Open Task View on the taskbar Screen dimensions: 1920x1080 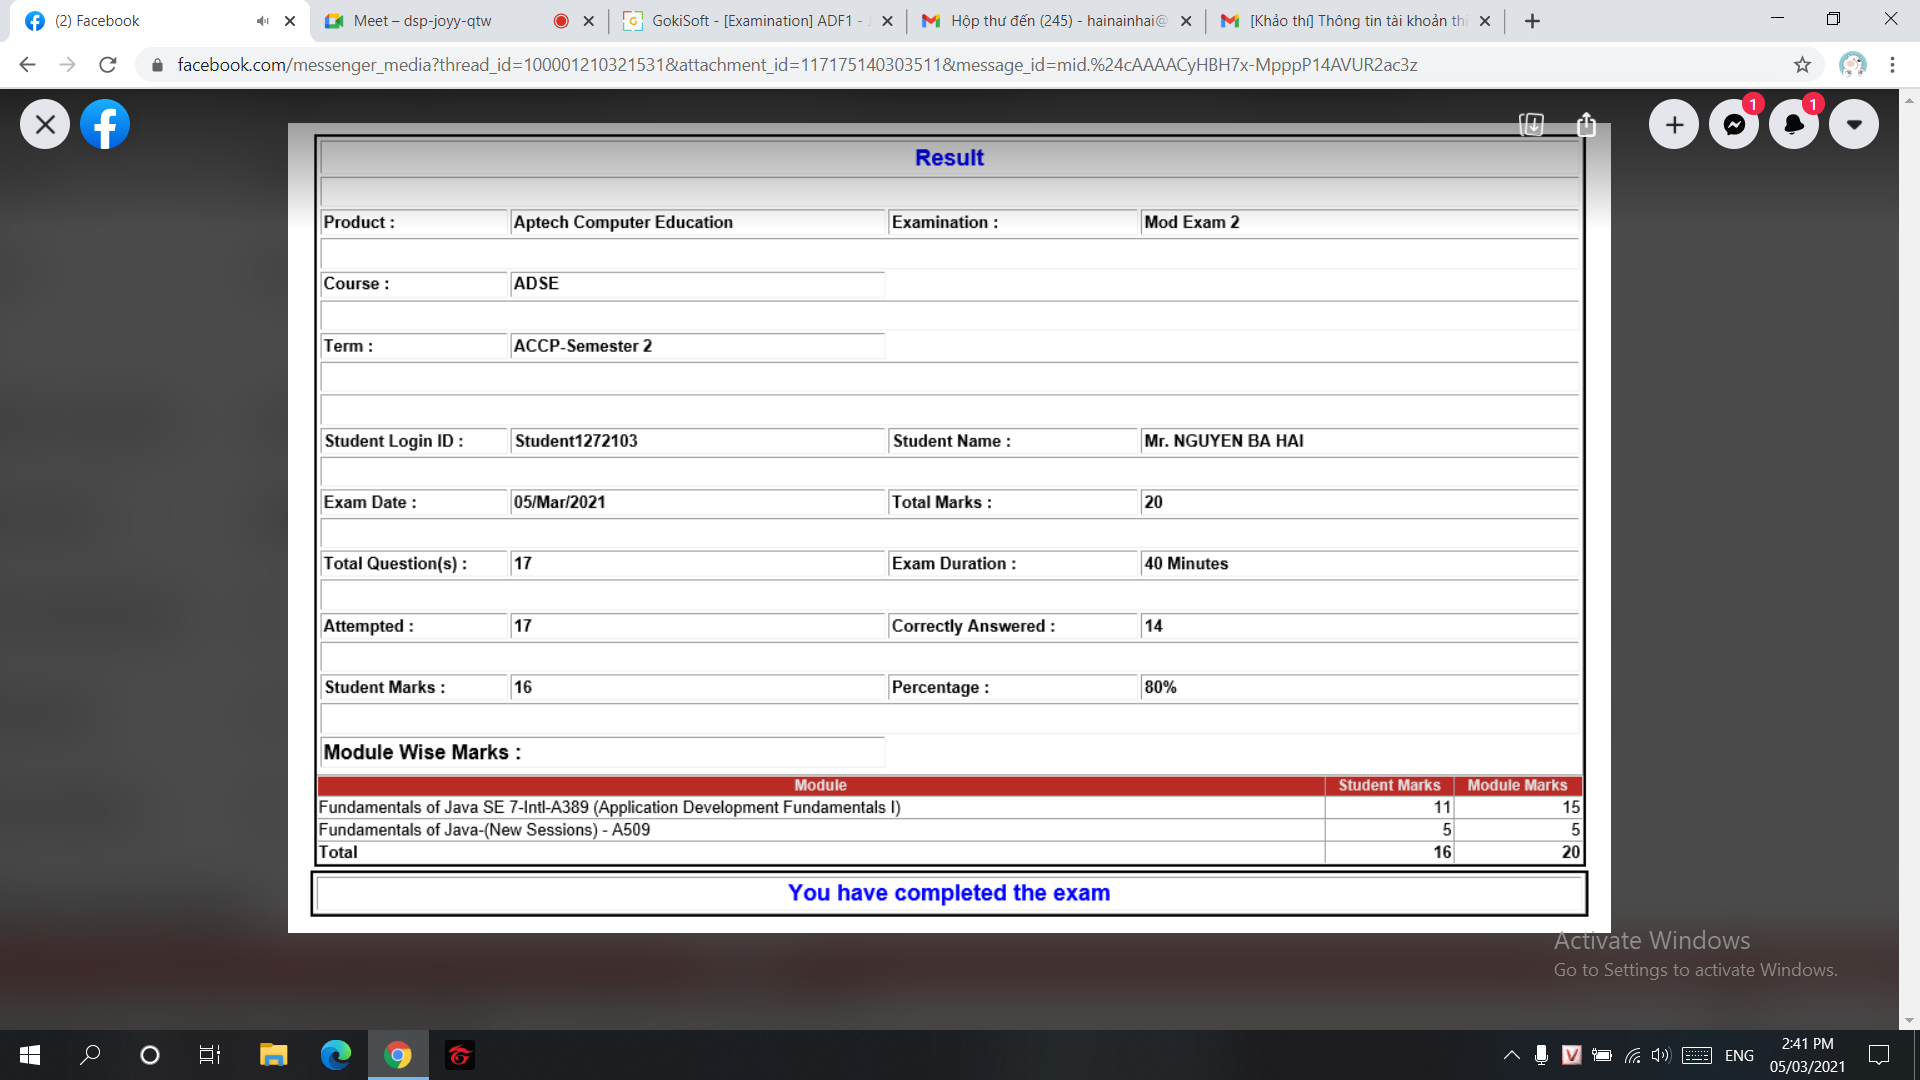click(210, 1055)
